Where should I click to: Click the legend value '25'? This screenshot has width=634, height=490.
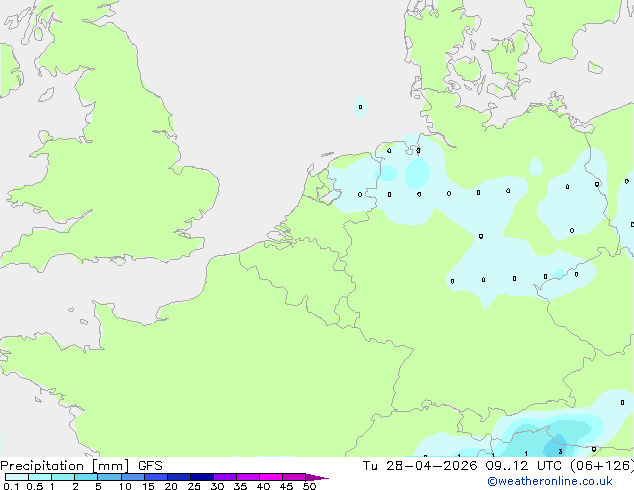coord(194,486)
